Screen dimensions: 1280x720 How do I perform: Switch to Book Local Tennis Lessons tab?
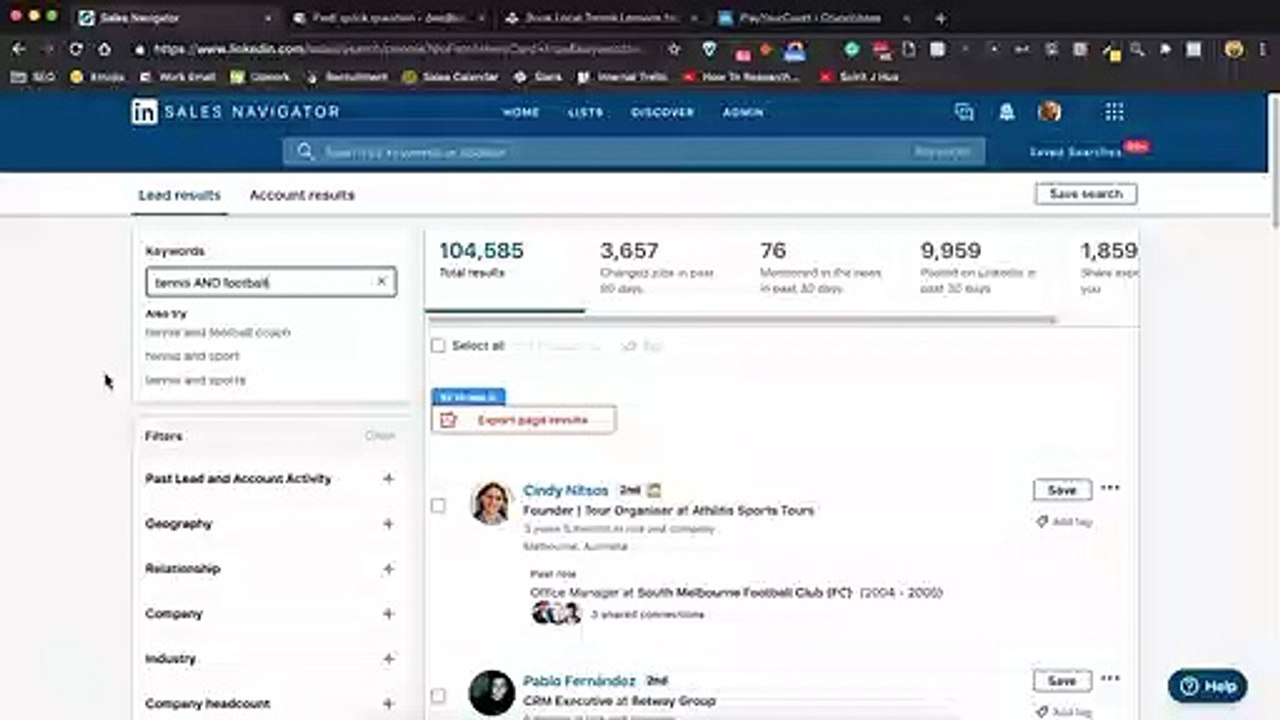click(600, 18)
